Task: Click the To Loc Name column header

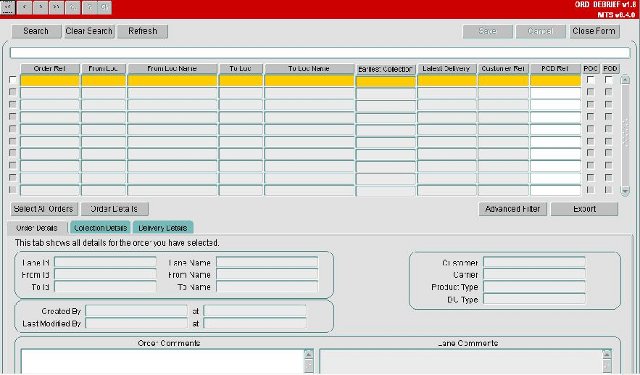Action: tap(309, 69)
